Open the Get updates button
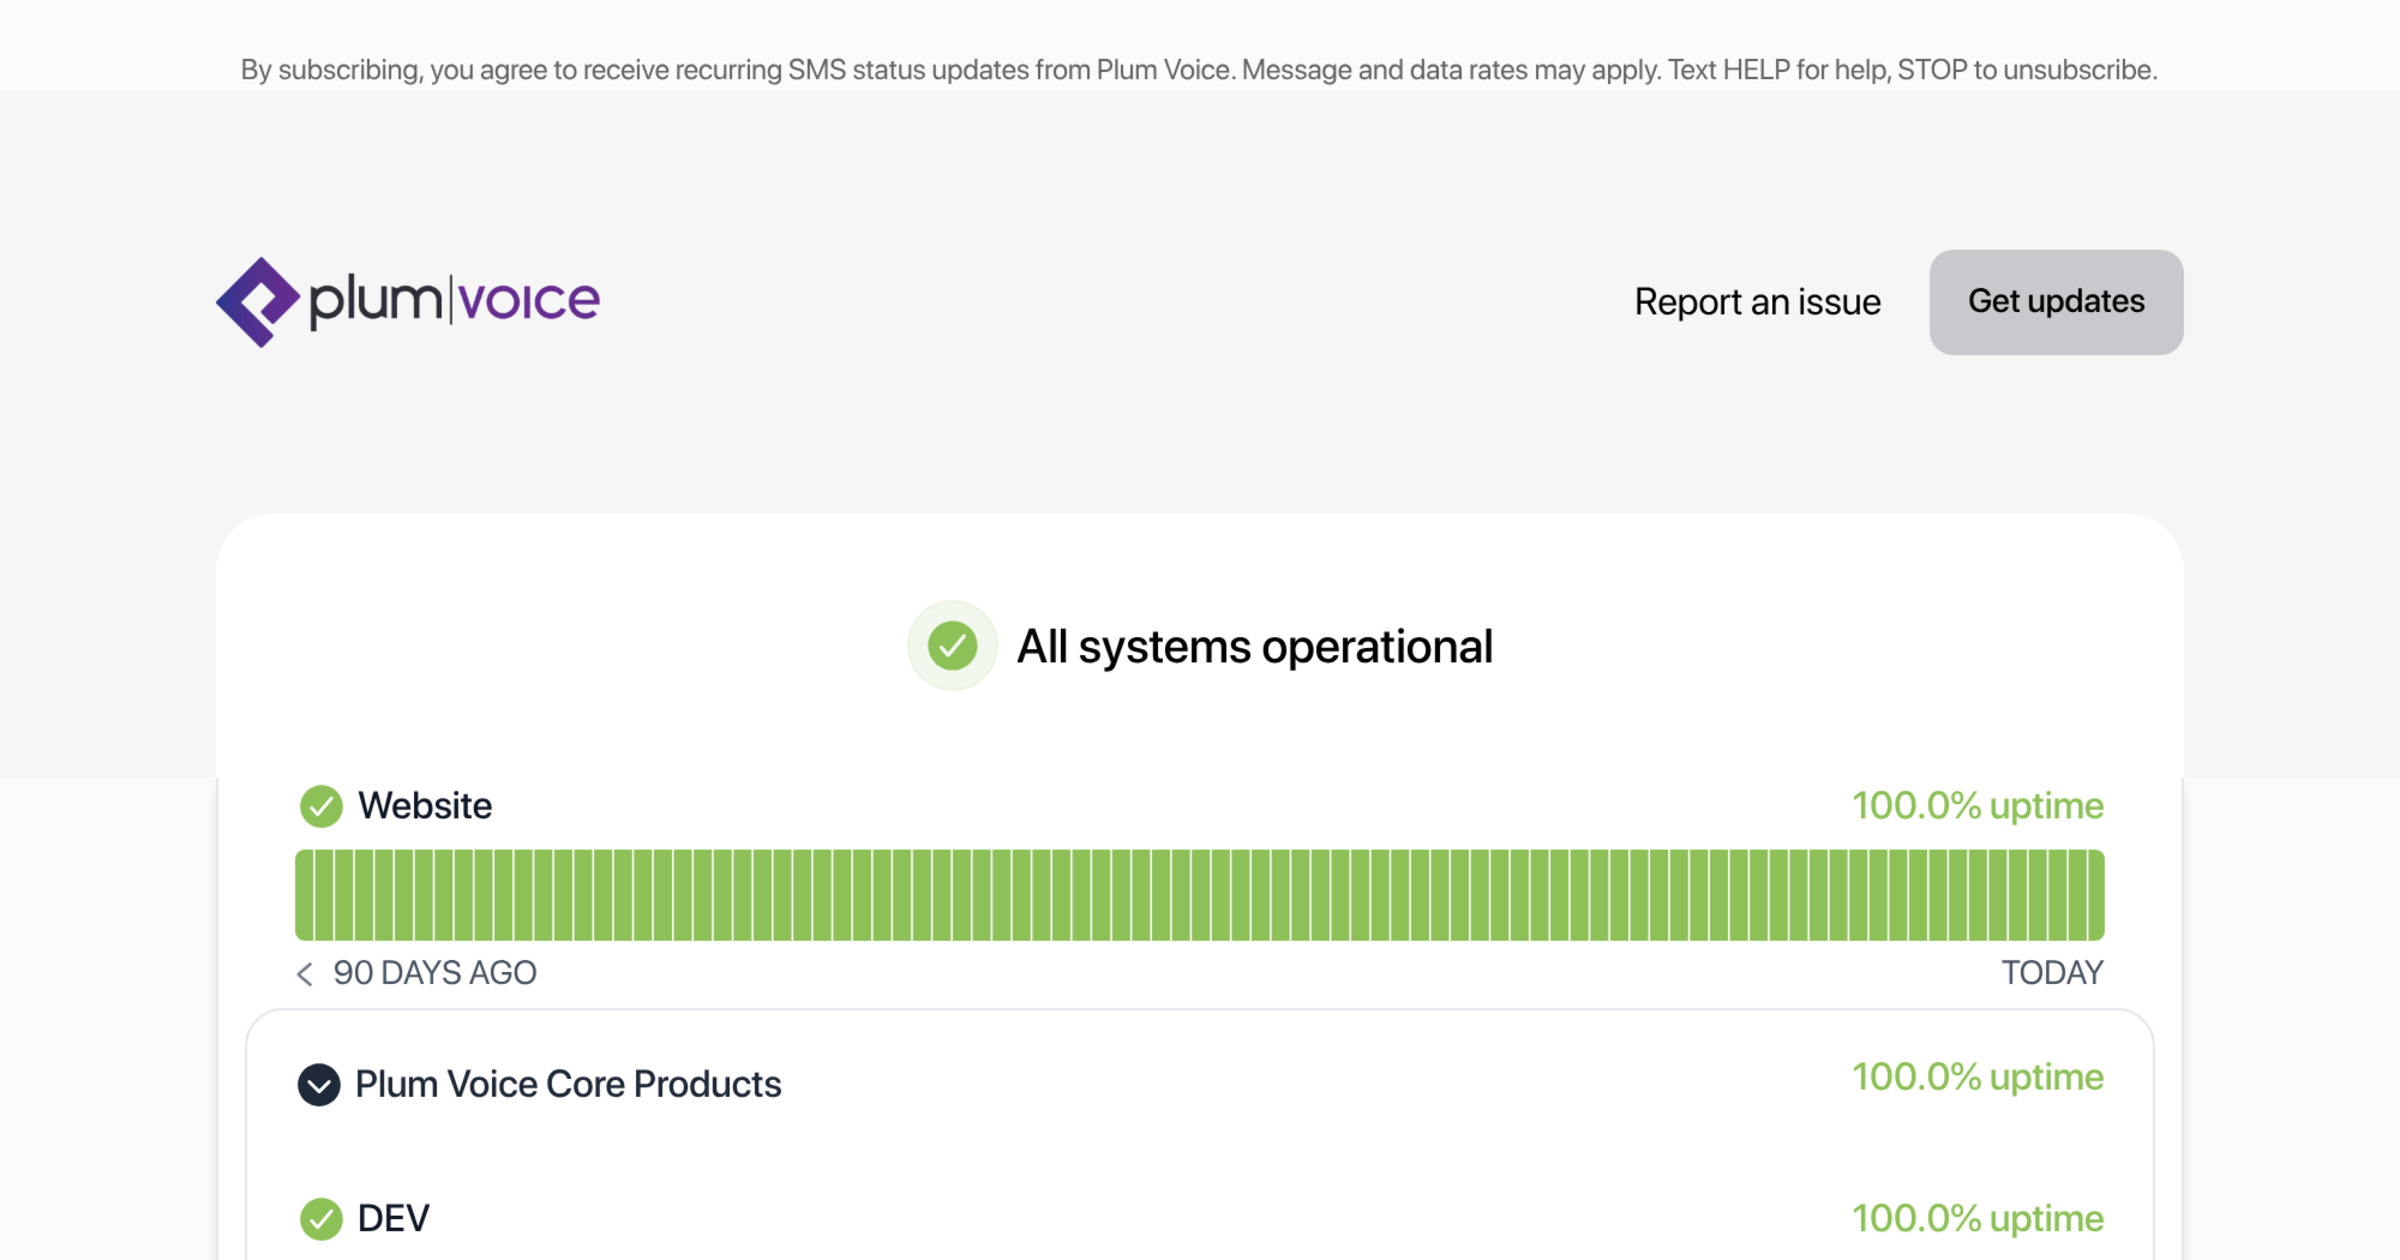The height and width of the screenshot is (1260, 2400). (x=2056, y=302)
